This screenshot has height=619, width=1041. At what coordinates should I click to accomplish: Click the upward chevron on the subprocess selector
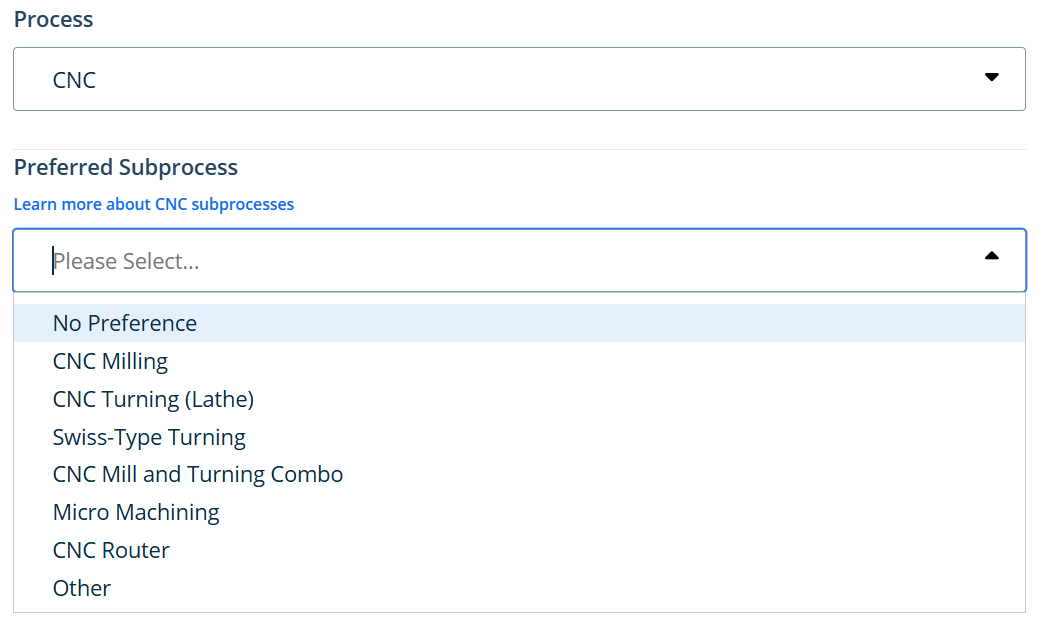pyautogui.click(x=991, y=256)
